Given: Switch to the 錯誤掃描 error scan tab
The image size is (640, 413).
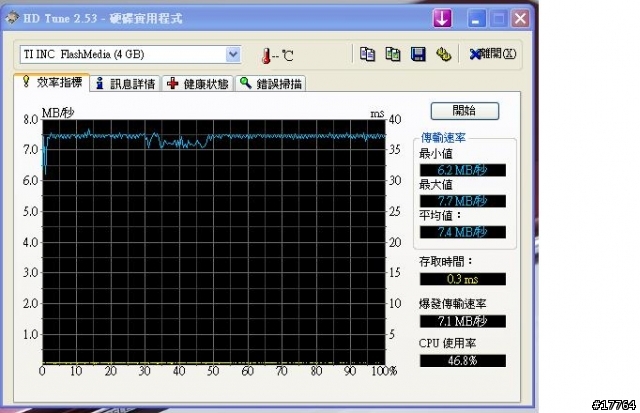Looking at the screenshot, I should coord(271,84).
